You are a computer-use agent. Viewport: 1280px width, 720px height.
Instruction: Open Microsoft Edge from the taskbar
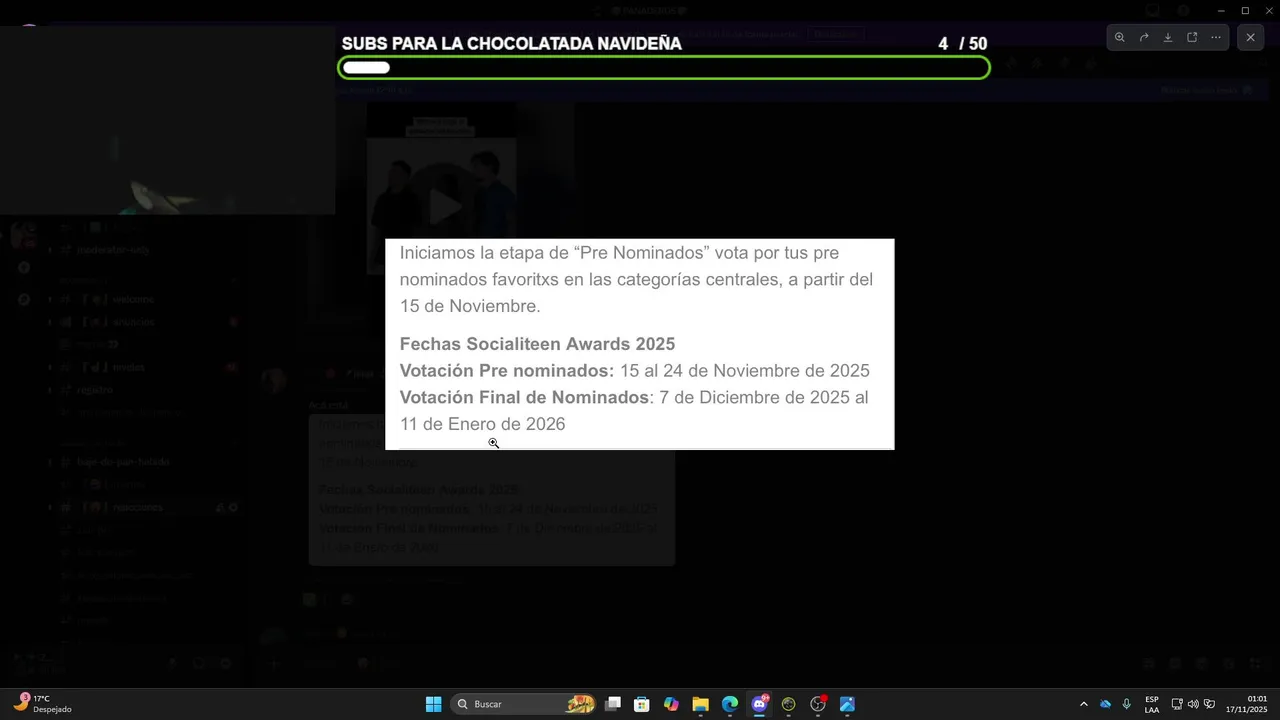(x=730, y=704)
